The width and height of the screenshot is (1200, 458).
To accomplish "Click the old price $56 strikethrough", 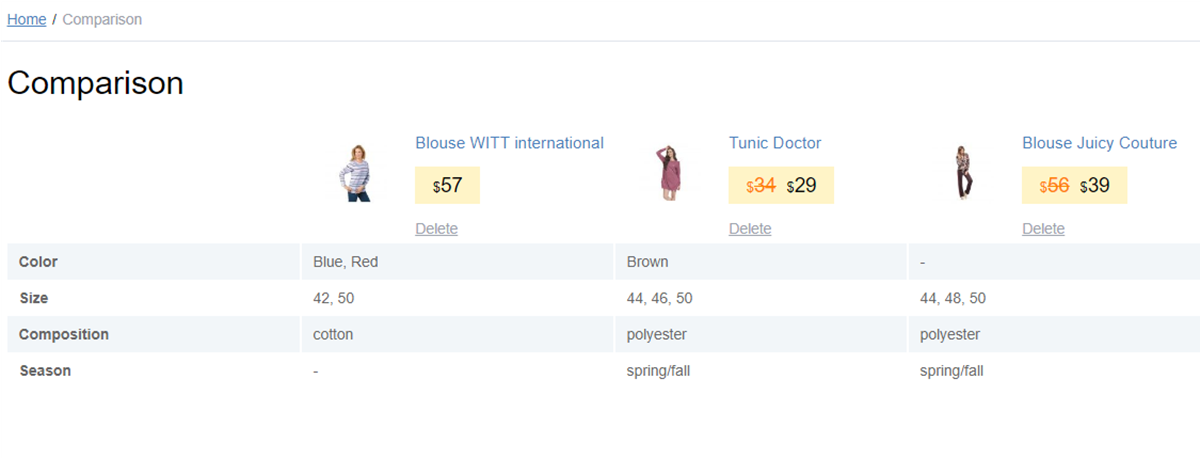I will pyautogui.click(x=1054, y=186).
